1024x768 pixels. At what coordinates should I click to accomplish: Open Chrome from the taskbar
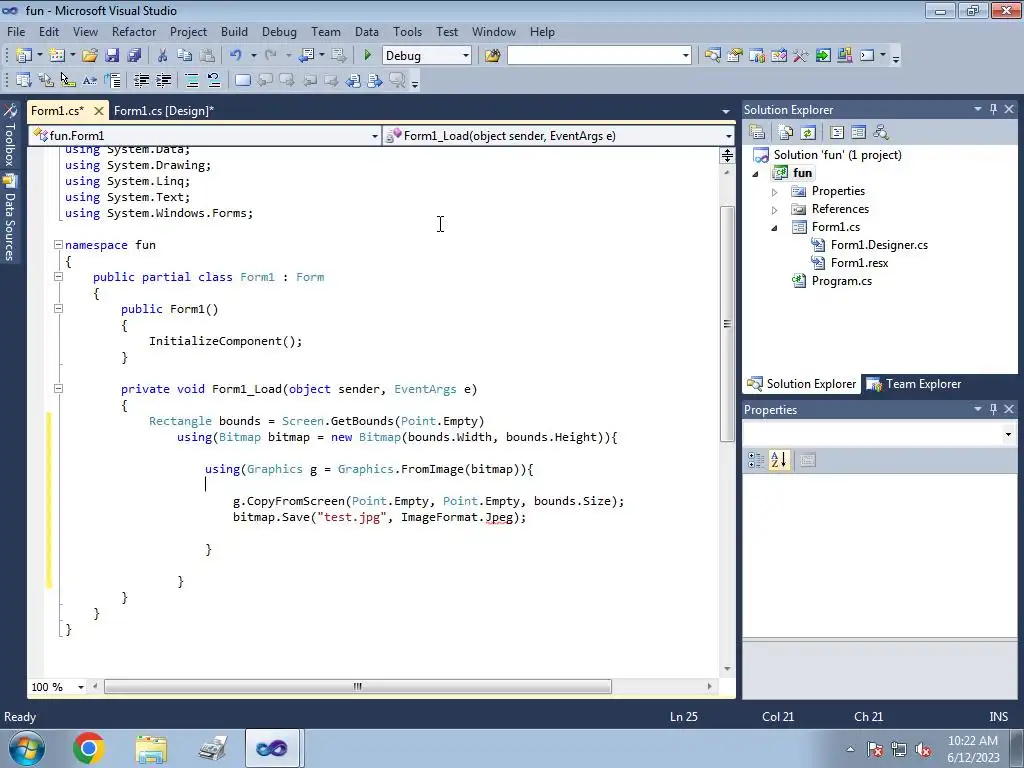(89, 748)
